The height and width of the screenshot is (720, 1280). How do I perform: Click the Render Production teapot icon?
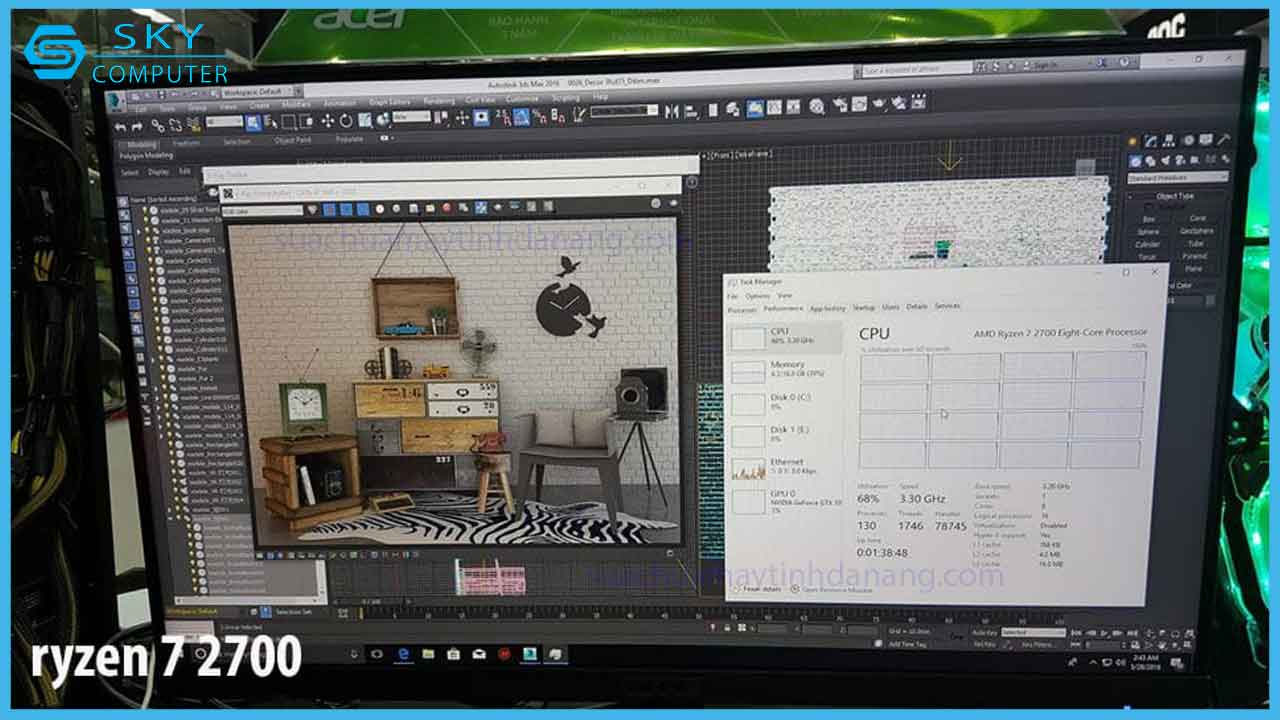click(878, 103)
